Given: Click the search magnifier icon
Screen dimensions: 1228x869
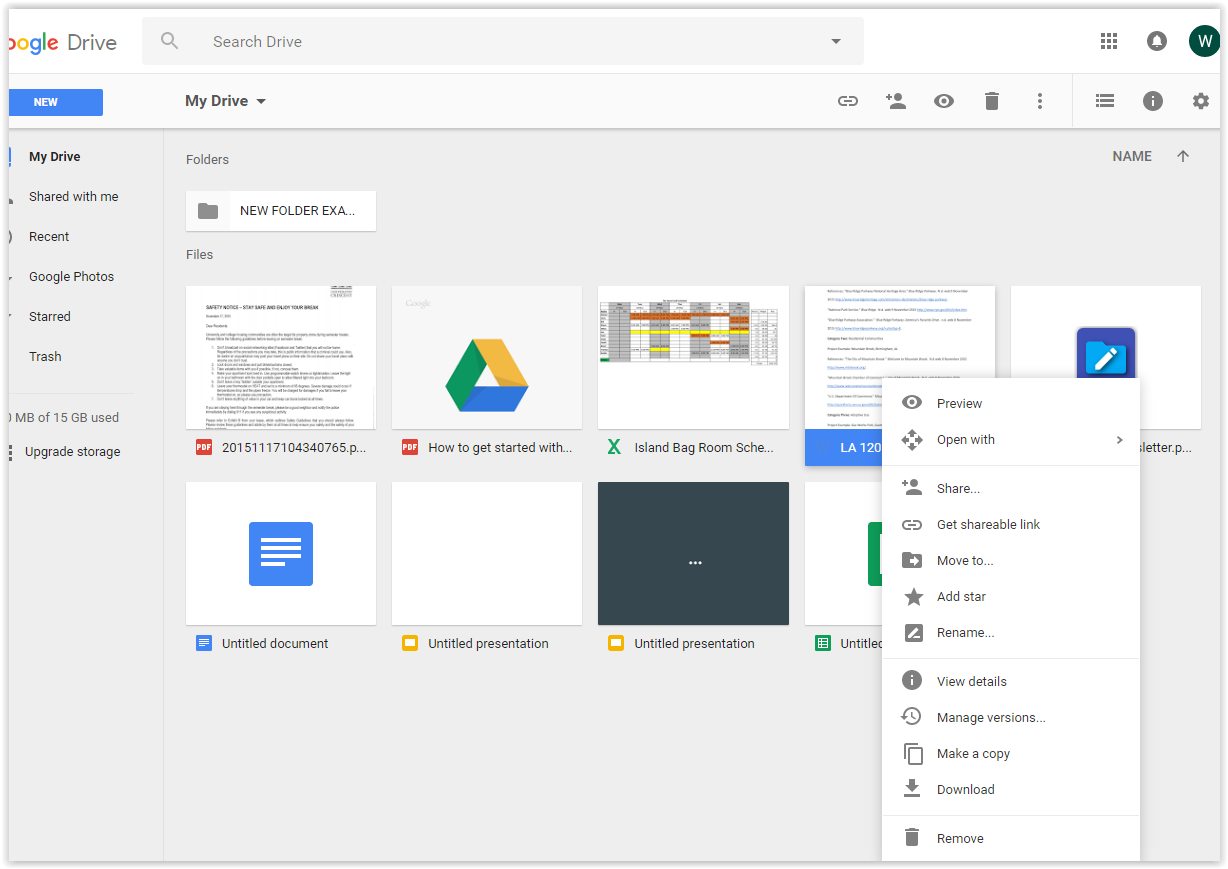Looking at the screenshot, I should 169,41.
